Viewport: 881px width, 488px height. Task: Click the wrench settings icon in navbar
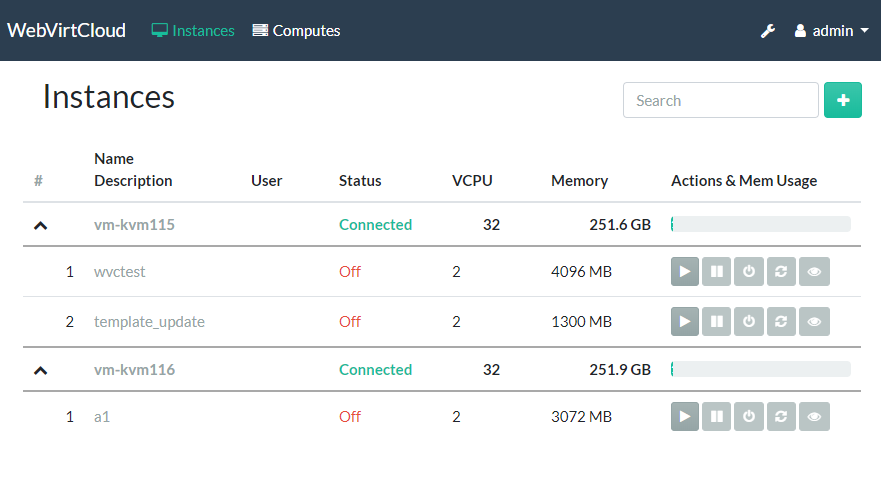click(768, 31)
